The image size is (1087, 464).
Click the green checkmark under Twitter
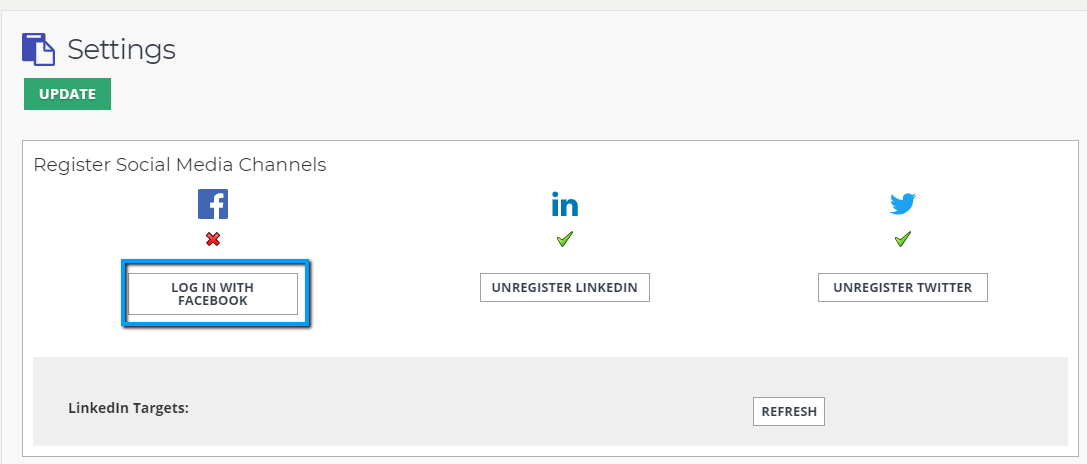pyautogui.click(x=903, y=239)
